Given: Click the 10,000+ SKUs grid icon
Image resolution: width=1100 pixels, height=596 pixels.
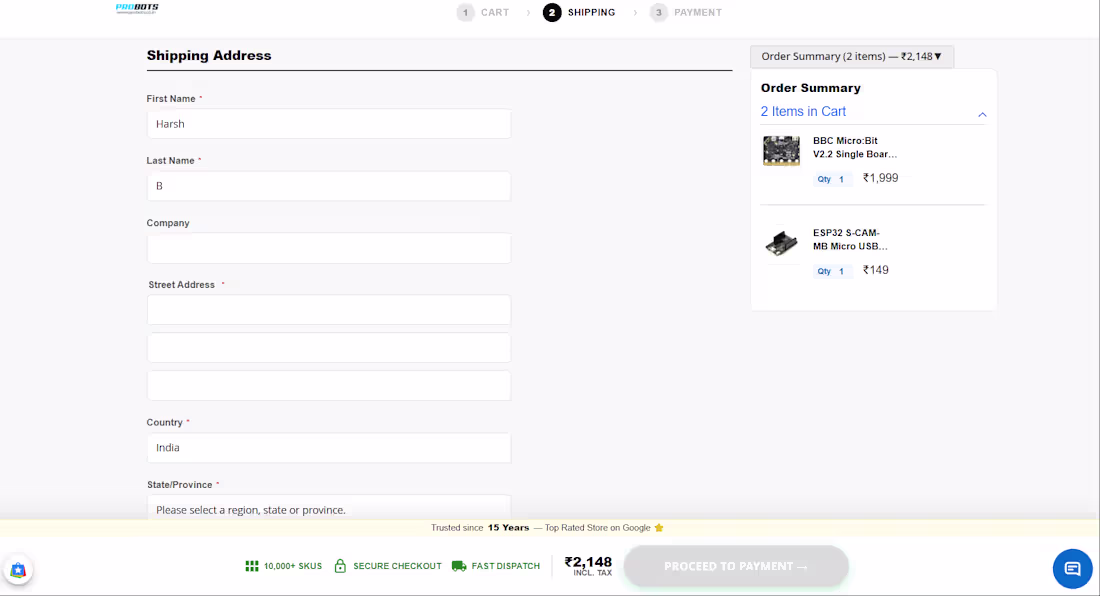Looking at the screenshot, I should pos(251,566).
